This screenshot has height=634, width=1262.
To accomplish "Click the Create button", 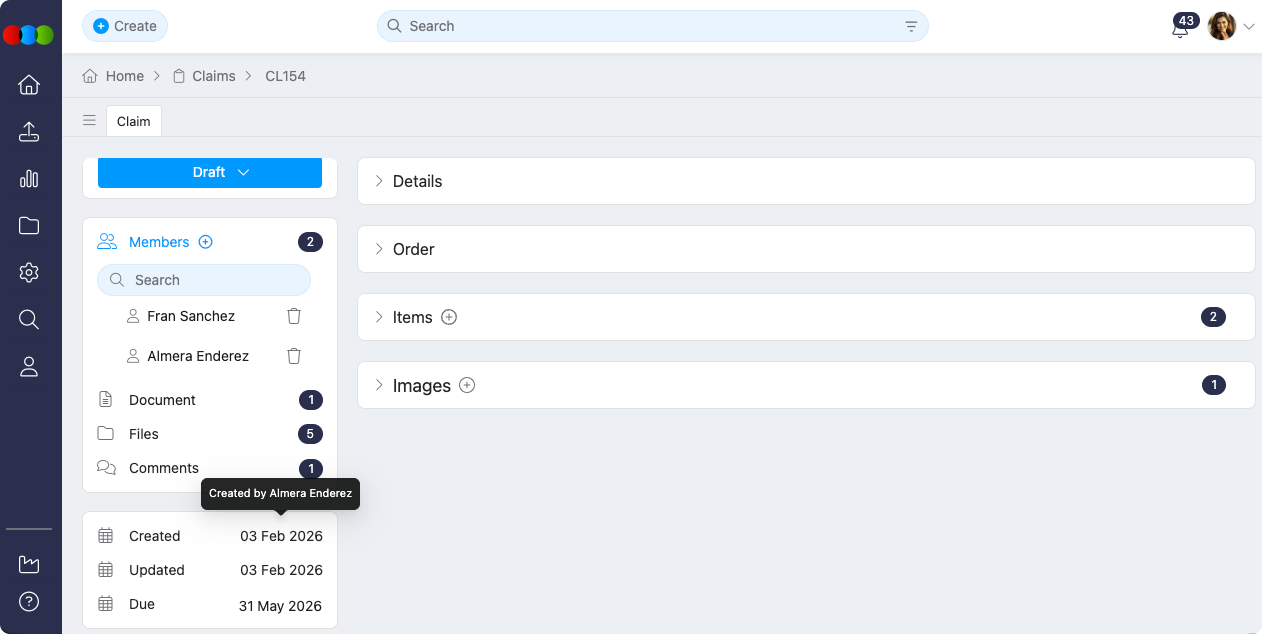I will point(125,26).
